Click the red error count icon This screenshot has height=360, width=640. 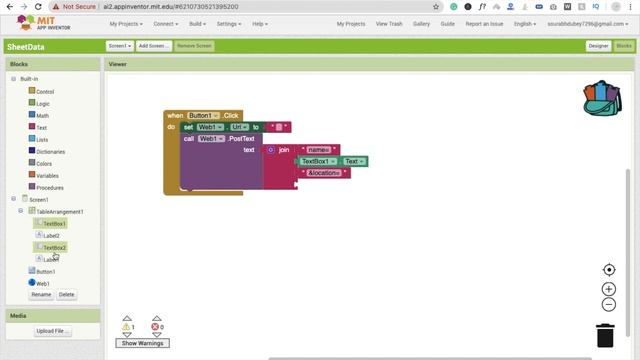point(155,327)
